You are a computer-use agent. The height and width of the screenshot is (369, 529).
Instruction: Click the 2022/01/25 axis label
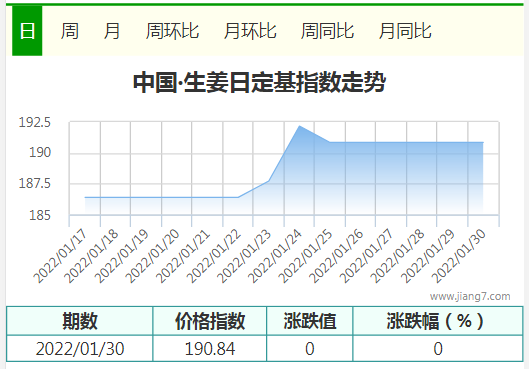click(x=306, y=256)
